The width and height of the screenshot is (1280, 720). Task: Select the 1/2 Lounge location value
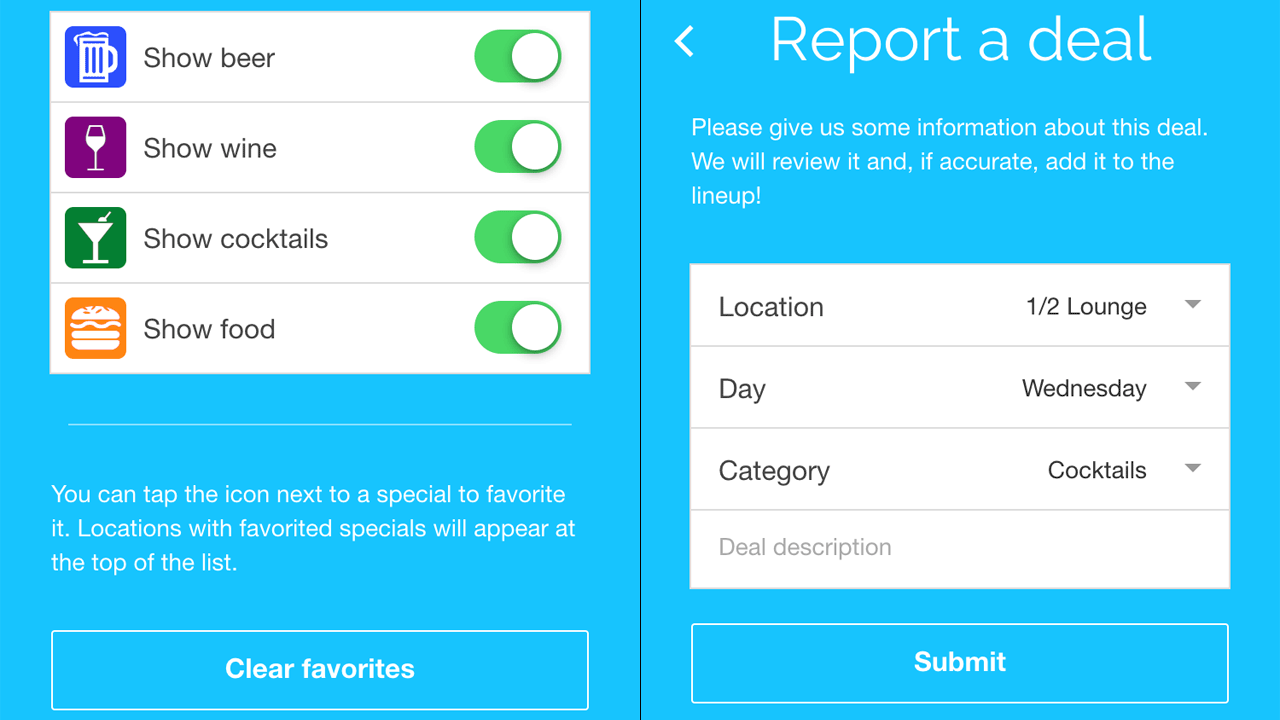[1086, 307]
